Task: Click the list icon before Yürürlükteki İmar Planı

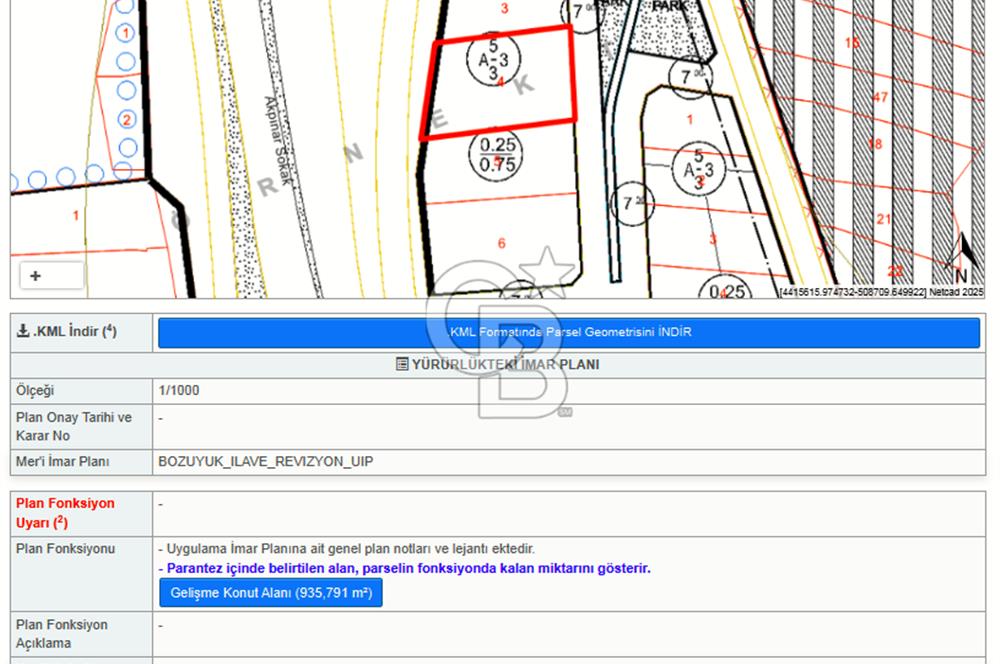Action: click(x=402, y=365)
